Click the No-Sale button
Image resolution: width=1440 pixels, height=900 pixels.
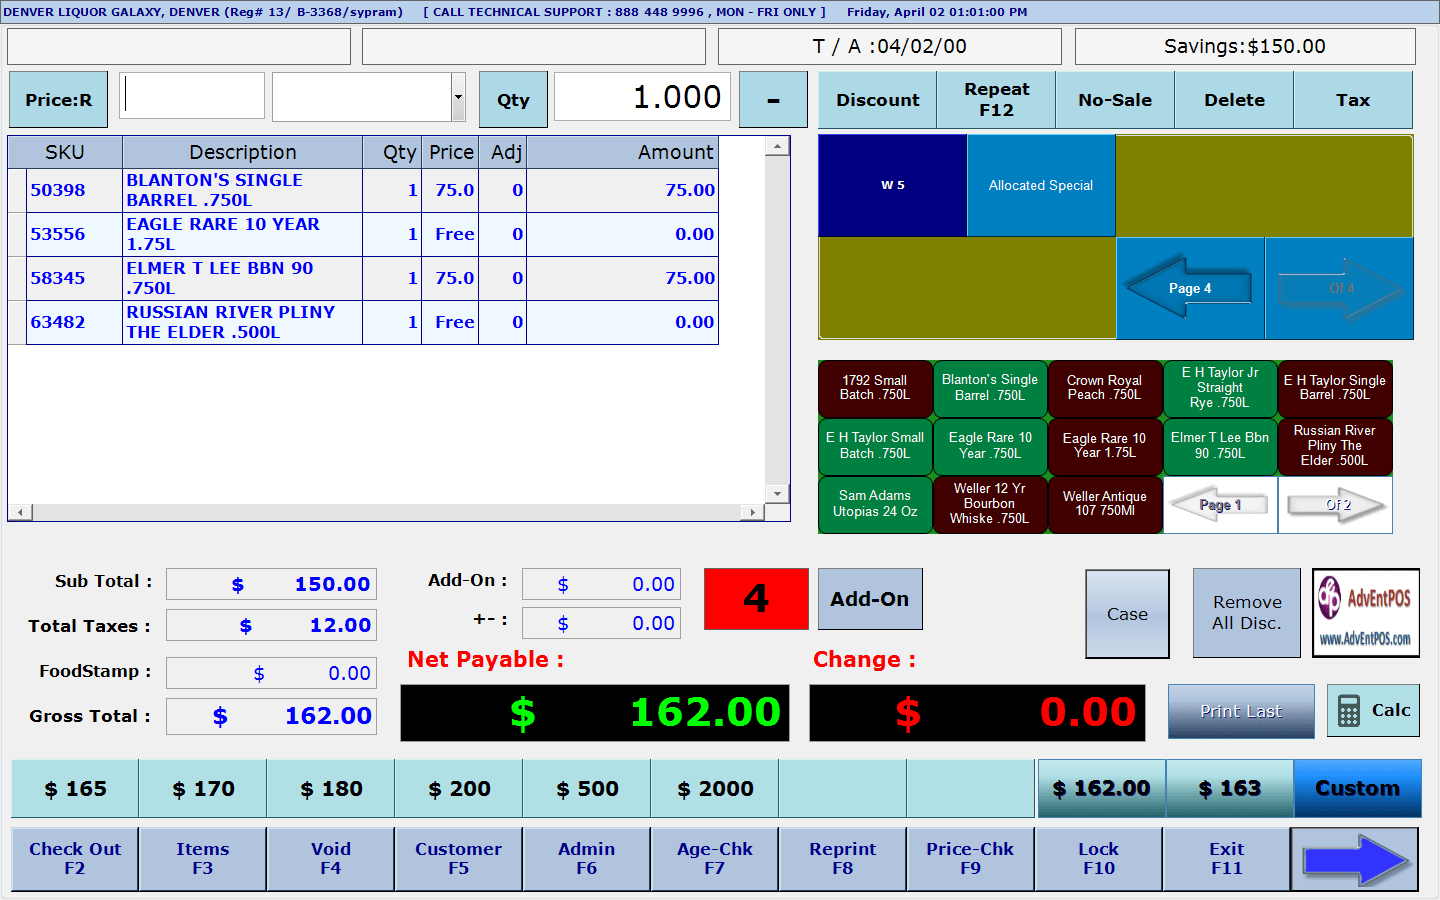pyautogui.click(x=1114, y=100)
